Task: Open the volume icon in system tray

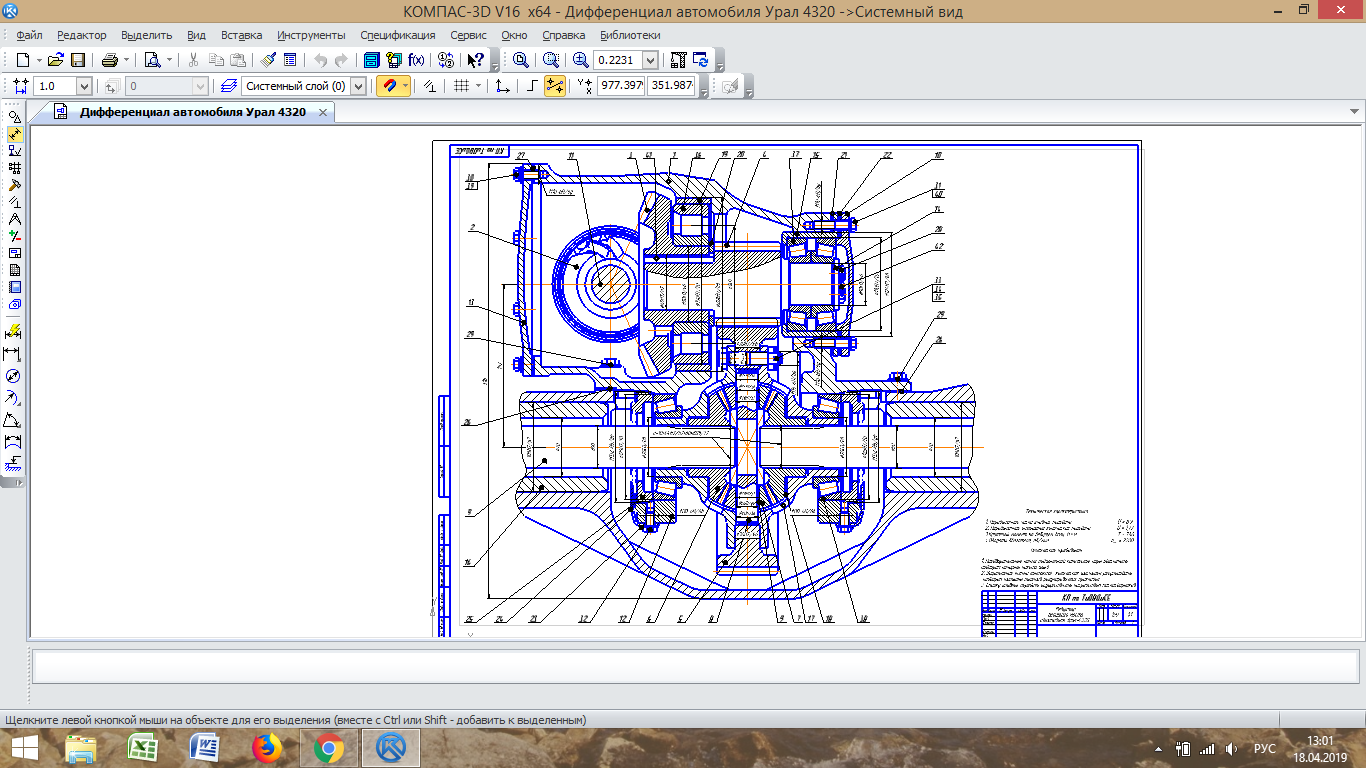Action: [x=1231, y=748]
